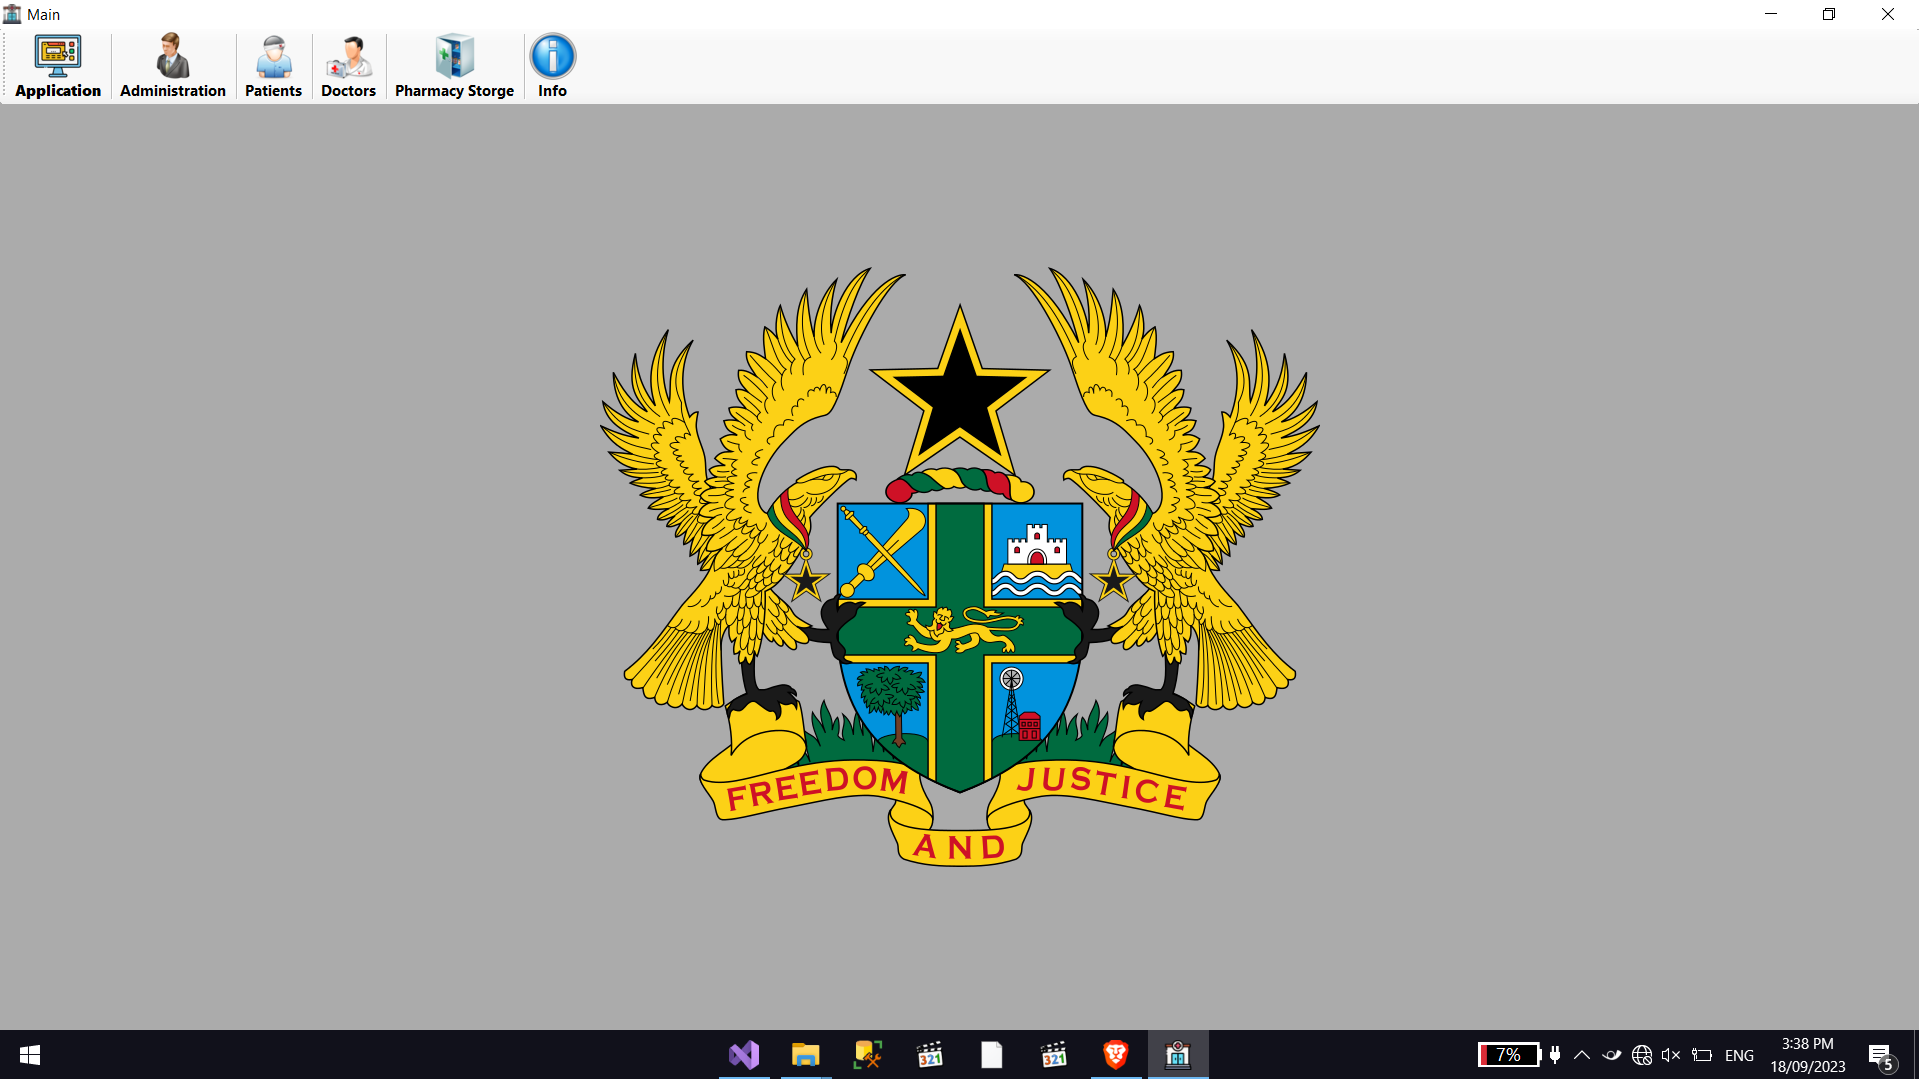This screenshot has height=1079, width=1919.
Task: Minimize the Main window
Action: [1771, 14]
